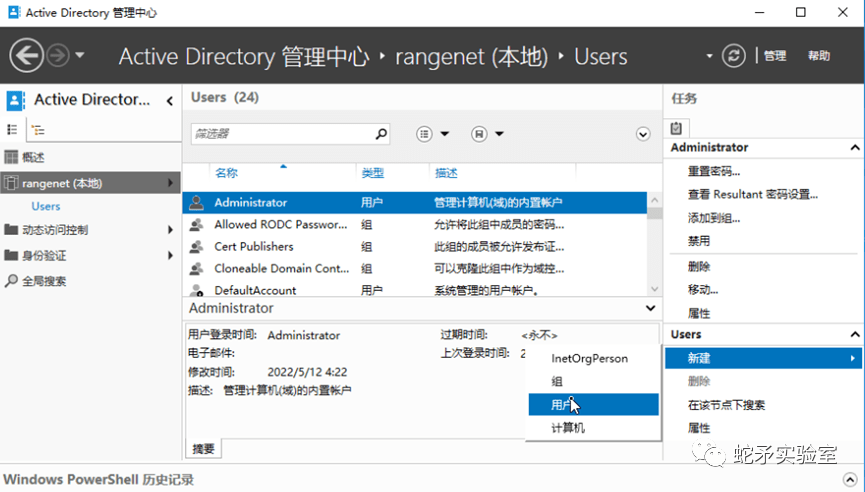Click 禁用 task for Administrator
This screenshot has width=865, height=492.
tap(698, 241)
